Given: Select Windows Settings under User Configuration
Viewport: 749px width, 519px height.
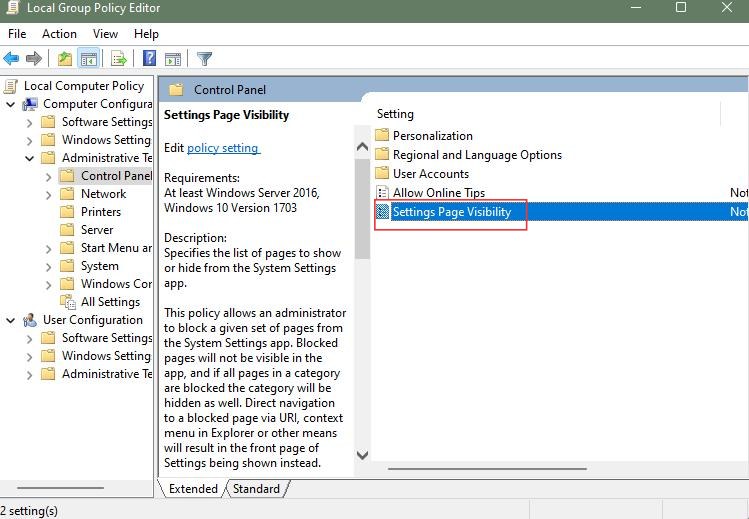Looking at the screenshot, I should point(106,356).
